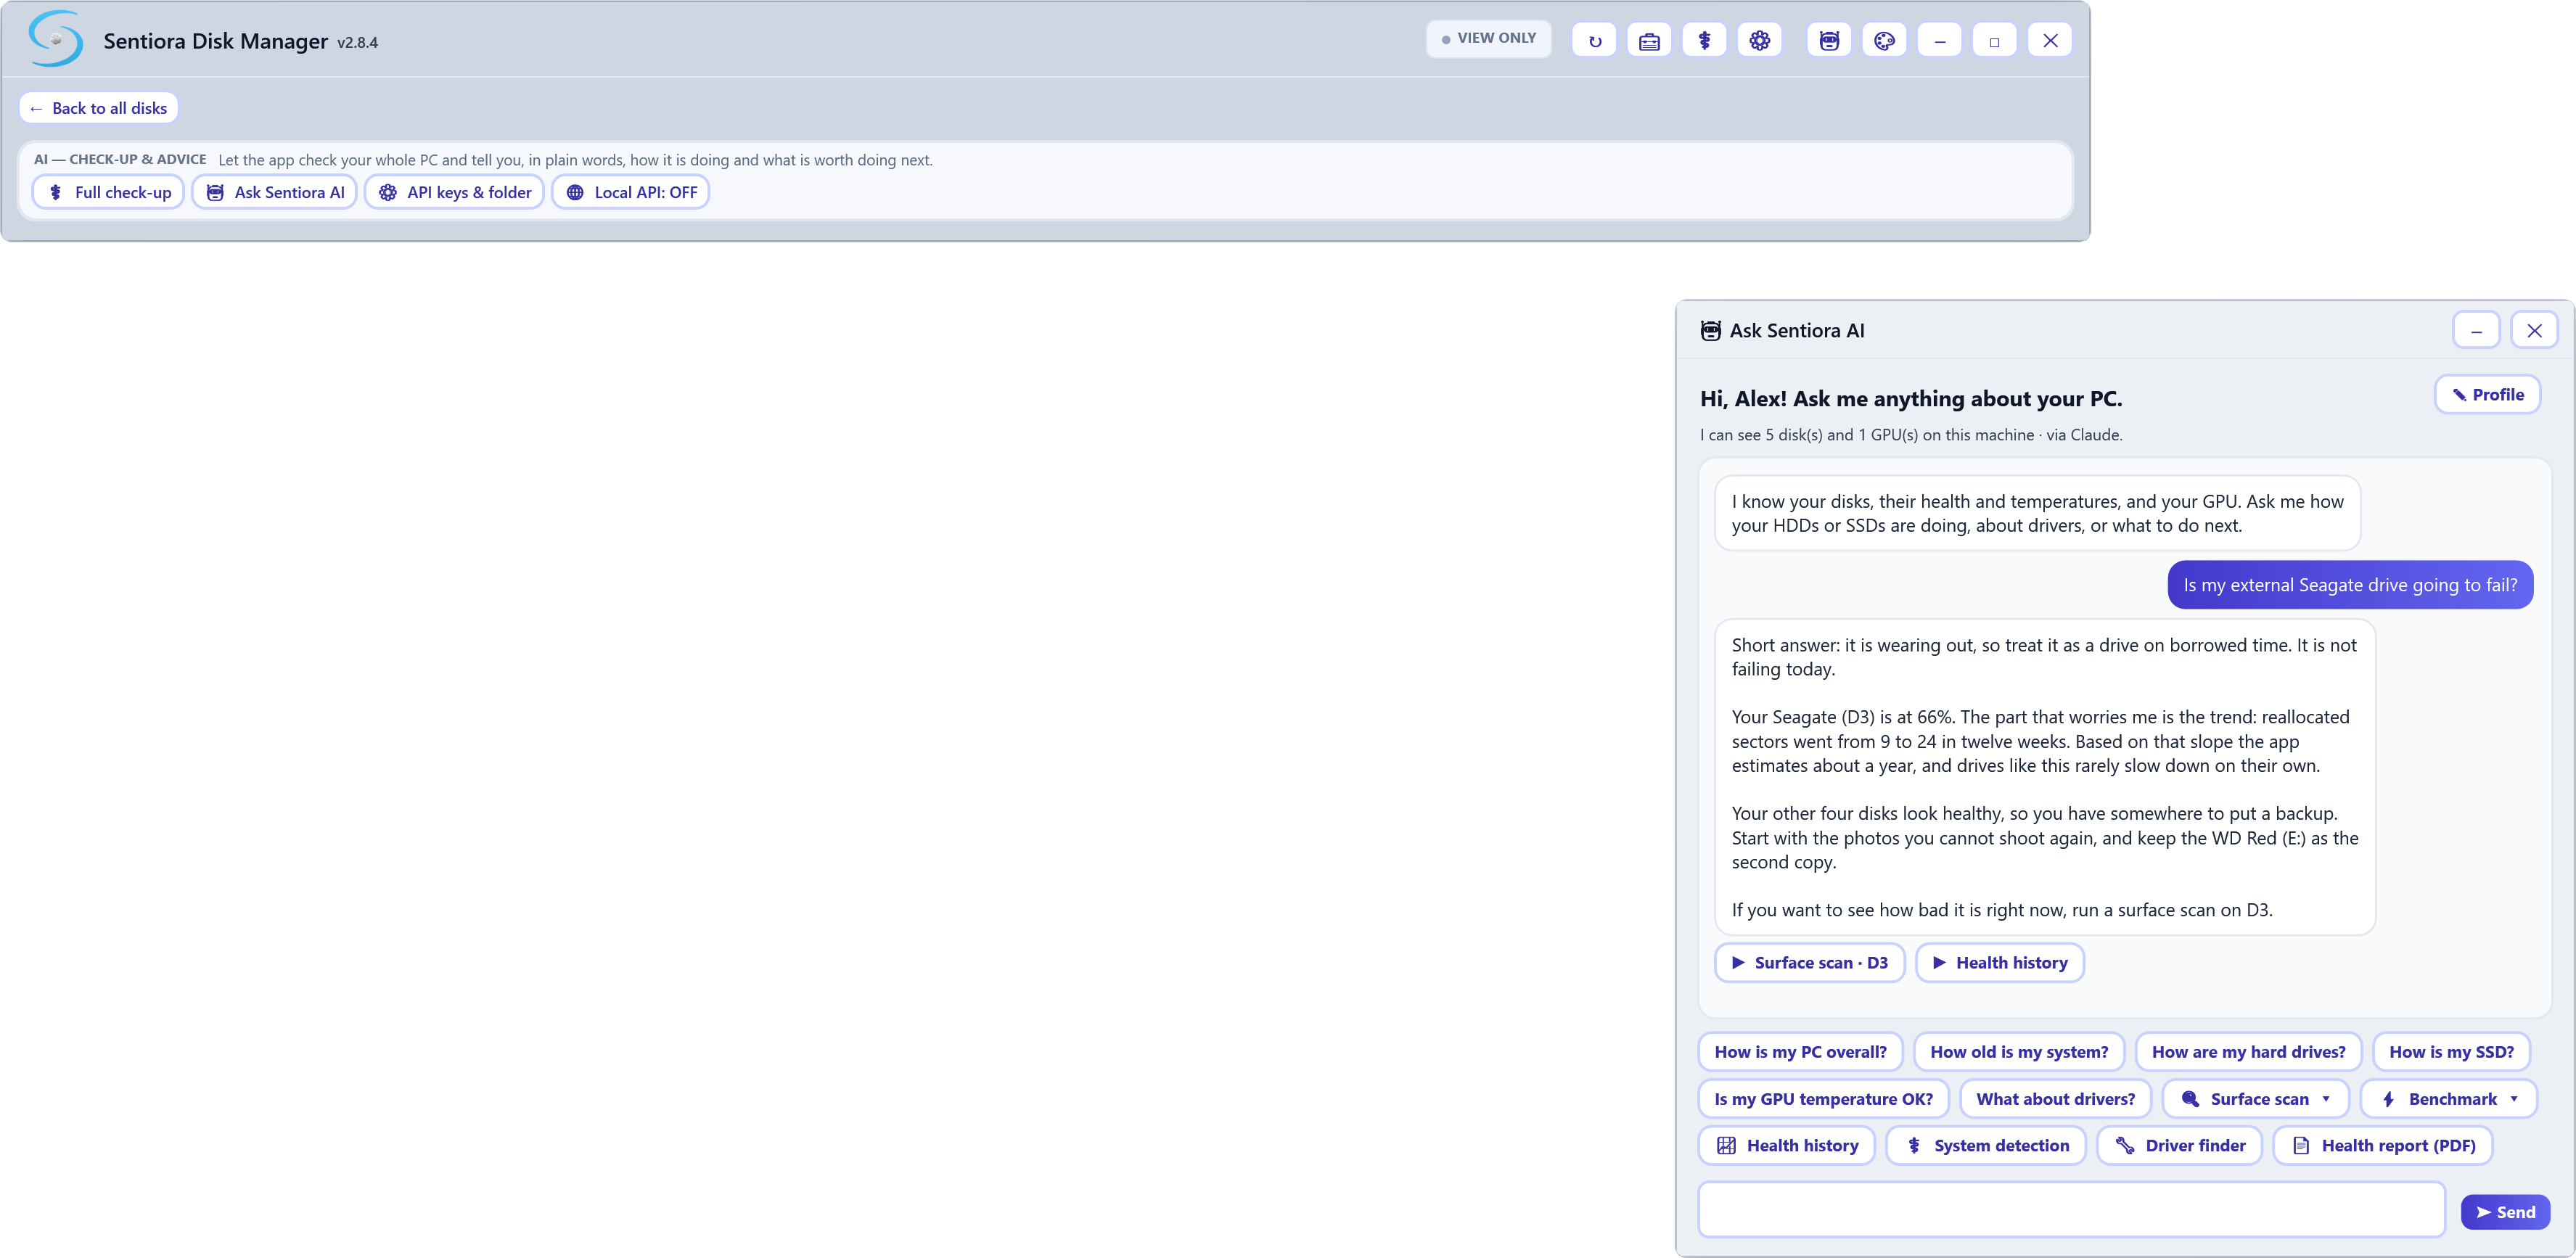
Task: Click the Sentiora swirl logo
Action: (55, 39)
